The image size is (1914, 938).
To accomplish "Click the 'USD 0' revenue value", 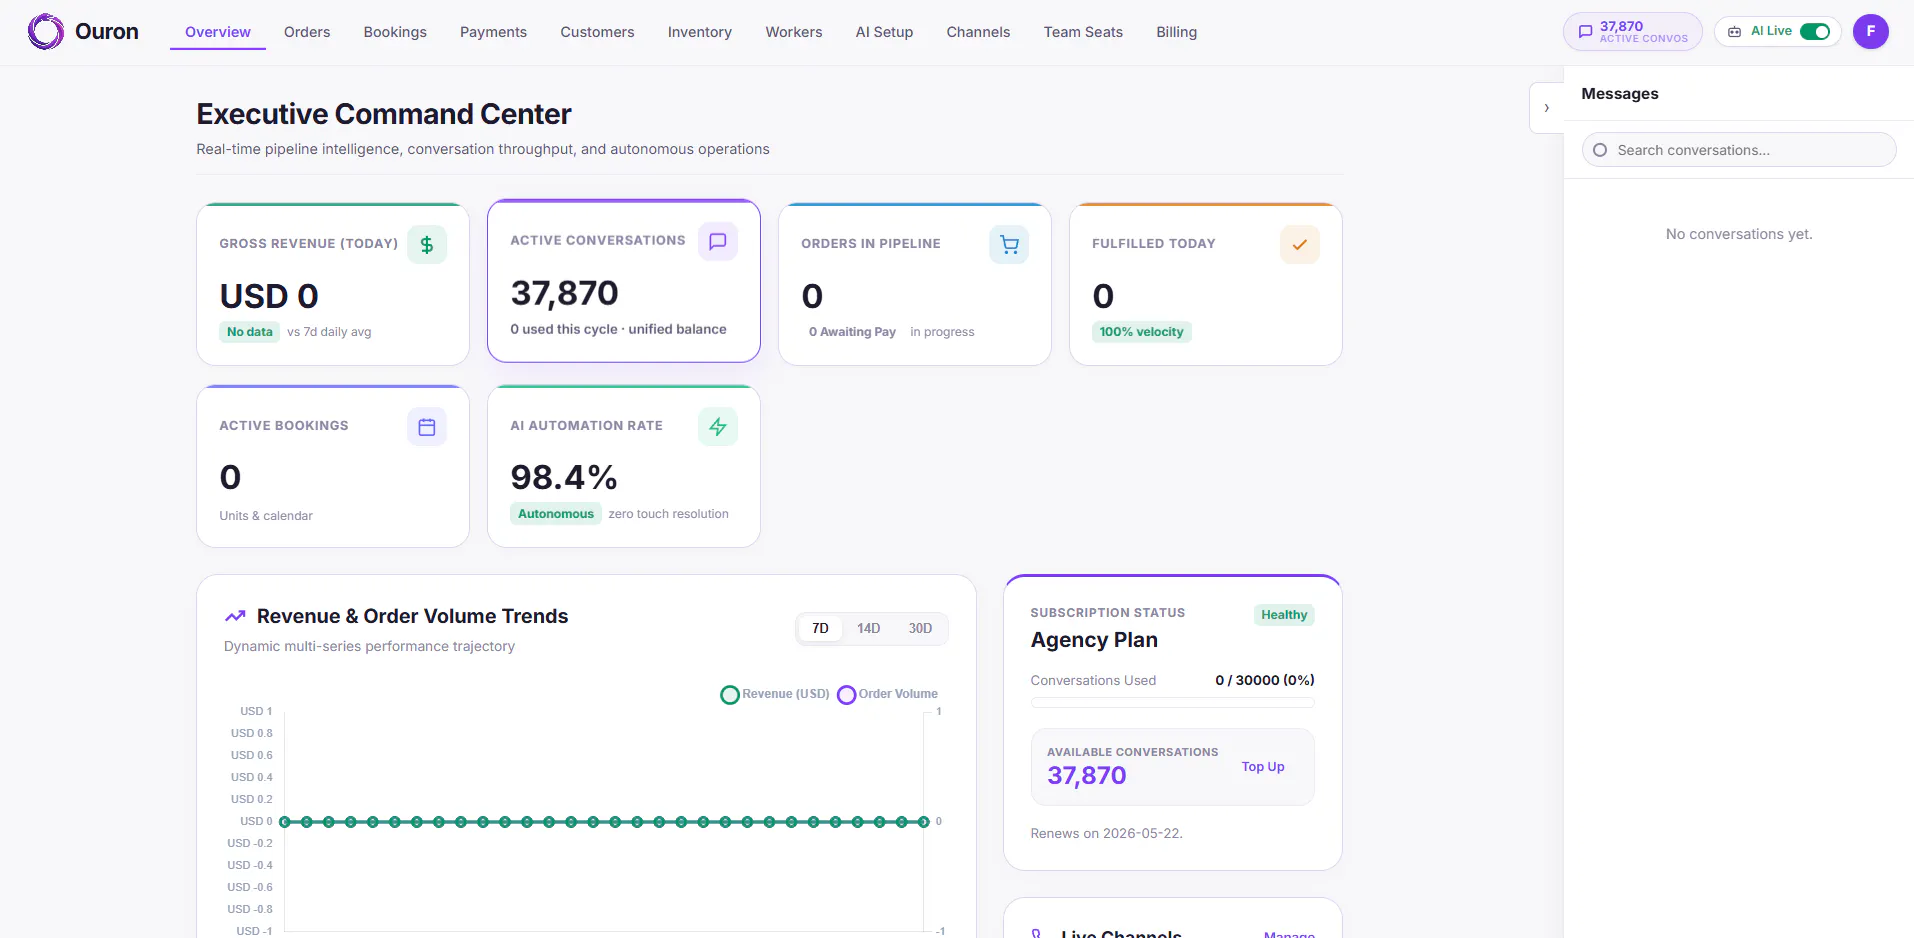I will [x=269, y=296].
